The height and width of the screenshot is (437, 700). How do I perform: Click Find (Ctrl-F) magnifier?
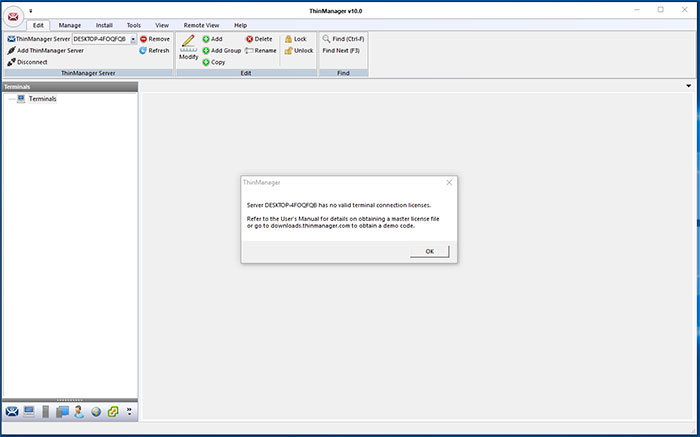pyautogui.click(x=343, y=39)
